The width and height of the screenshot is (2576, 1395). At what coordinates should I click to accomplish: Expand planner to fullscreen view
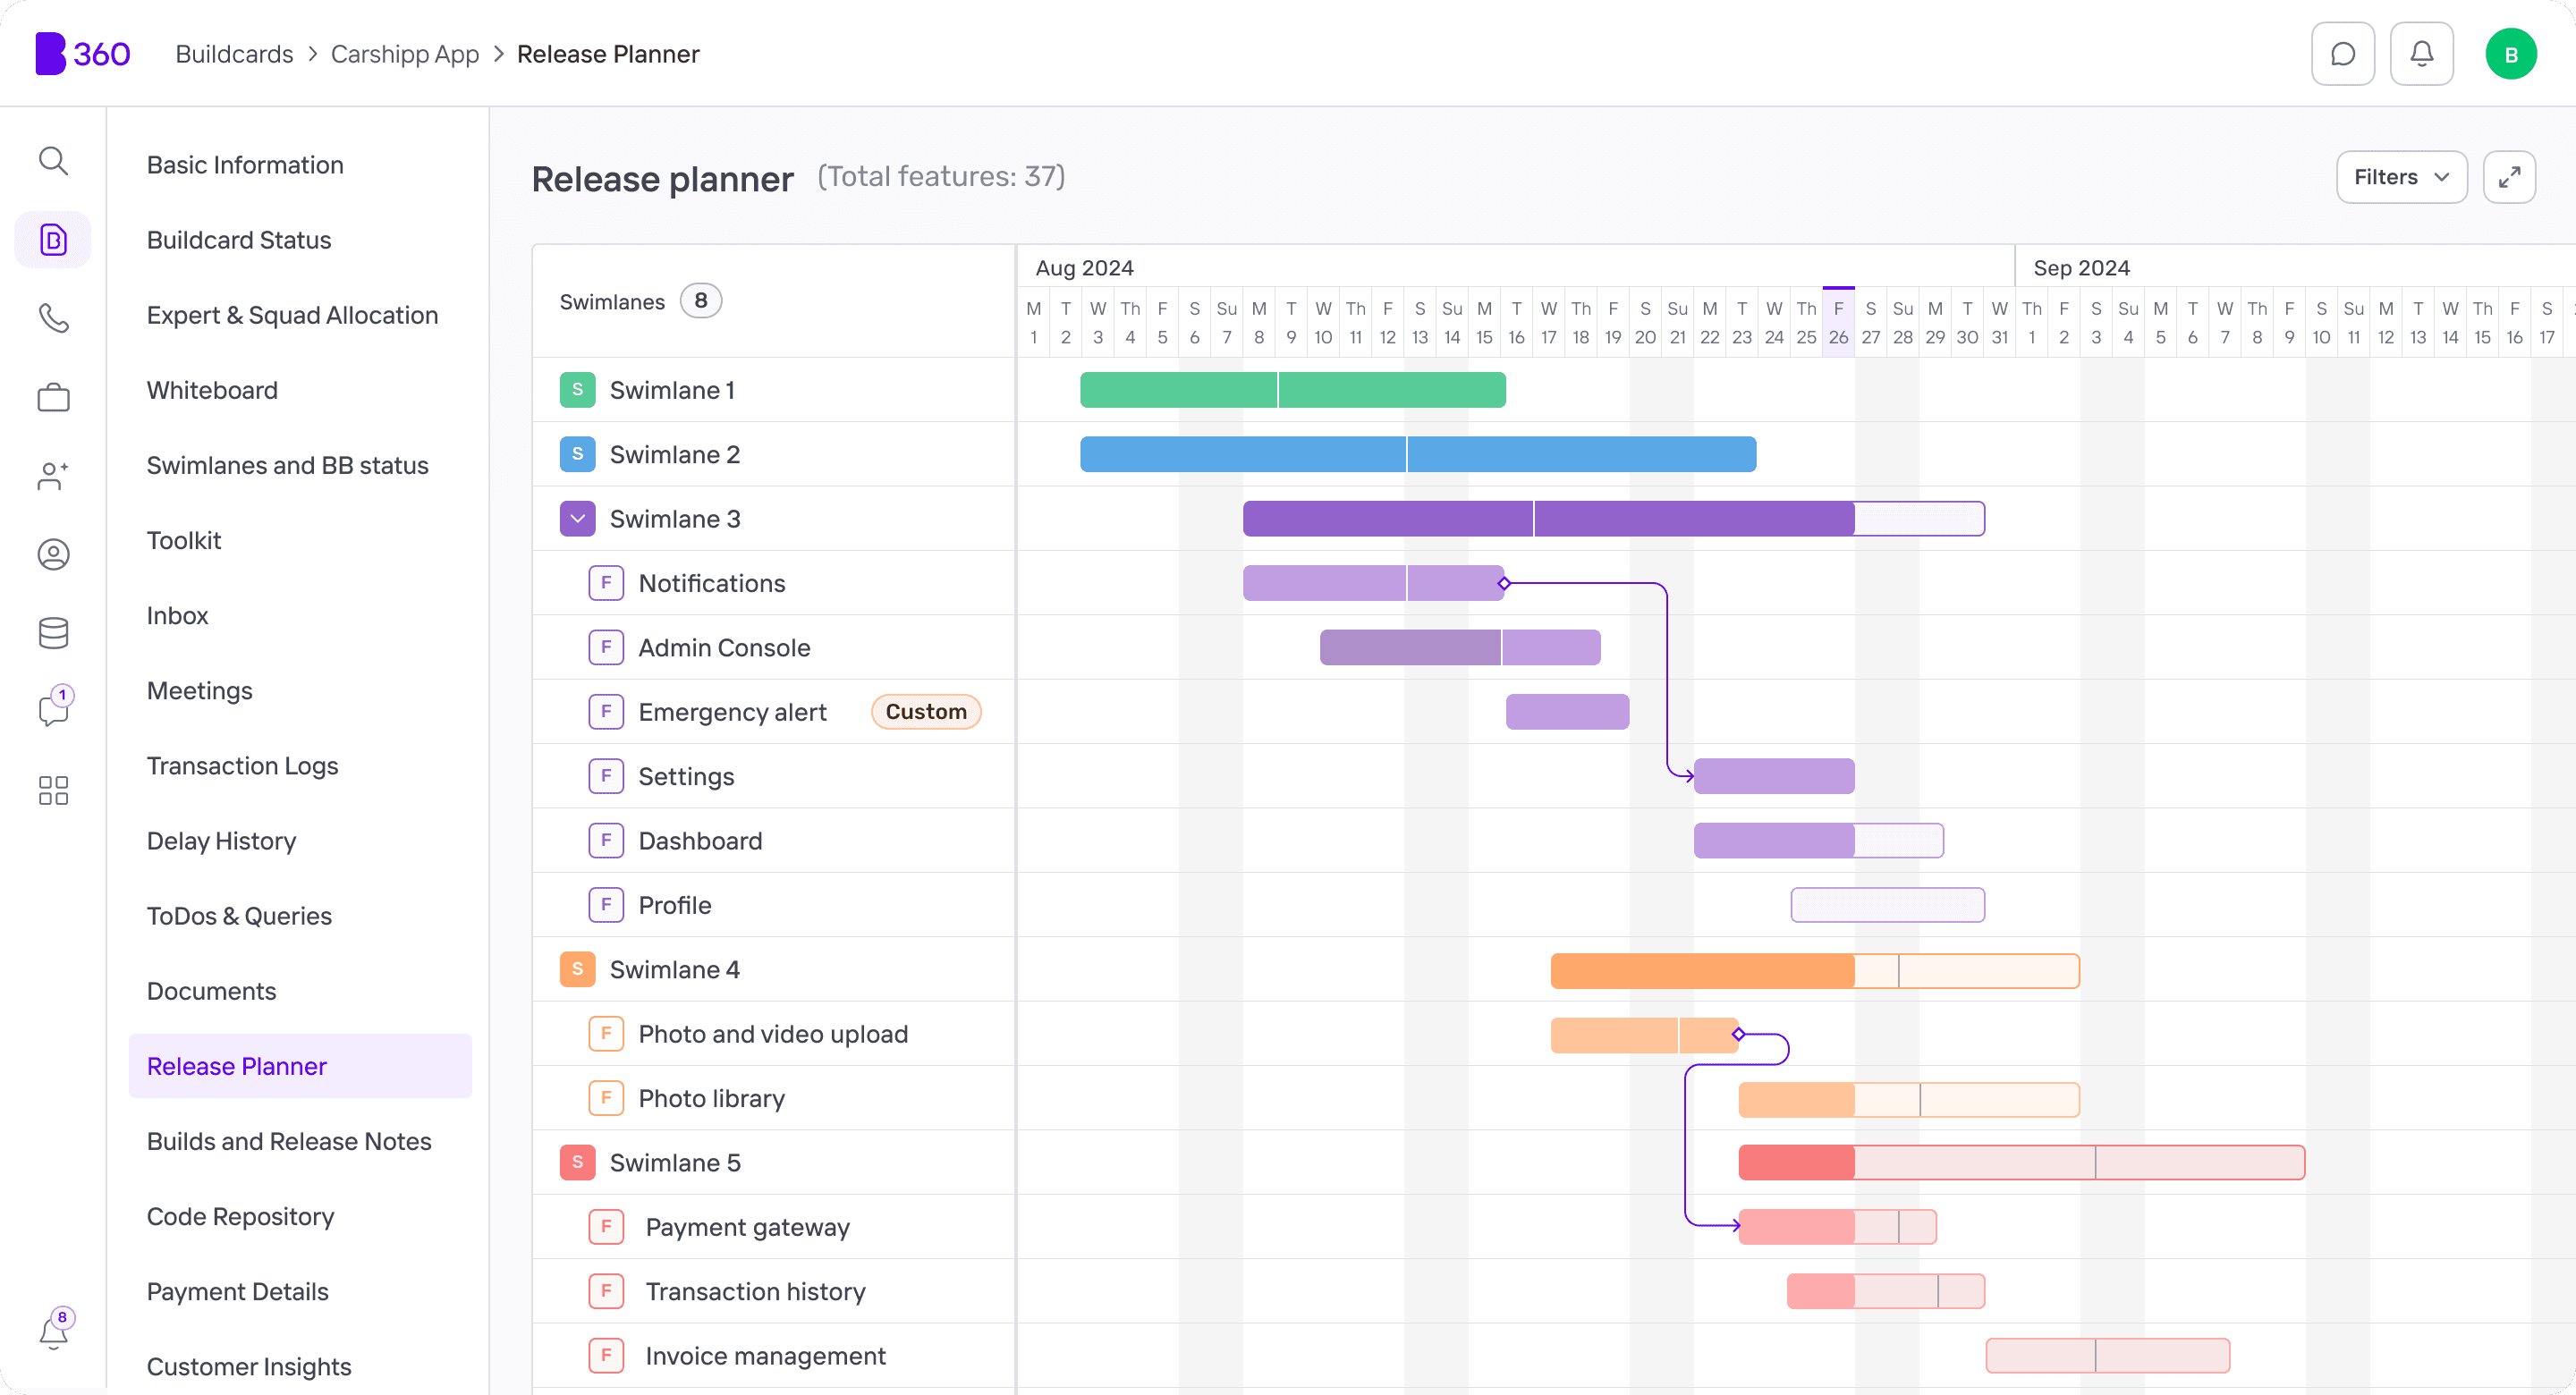2508,178
